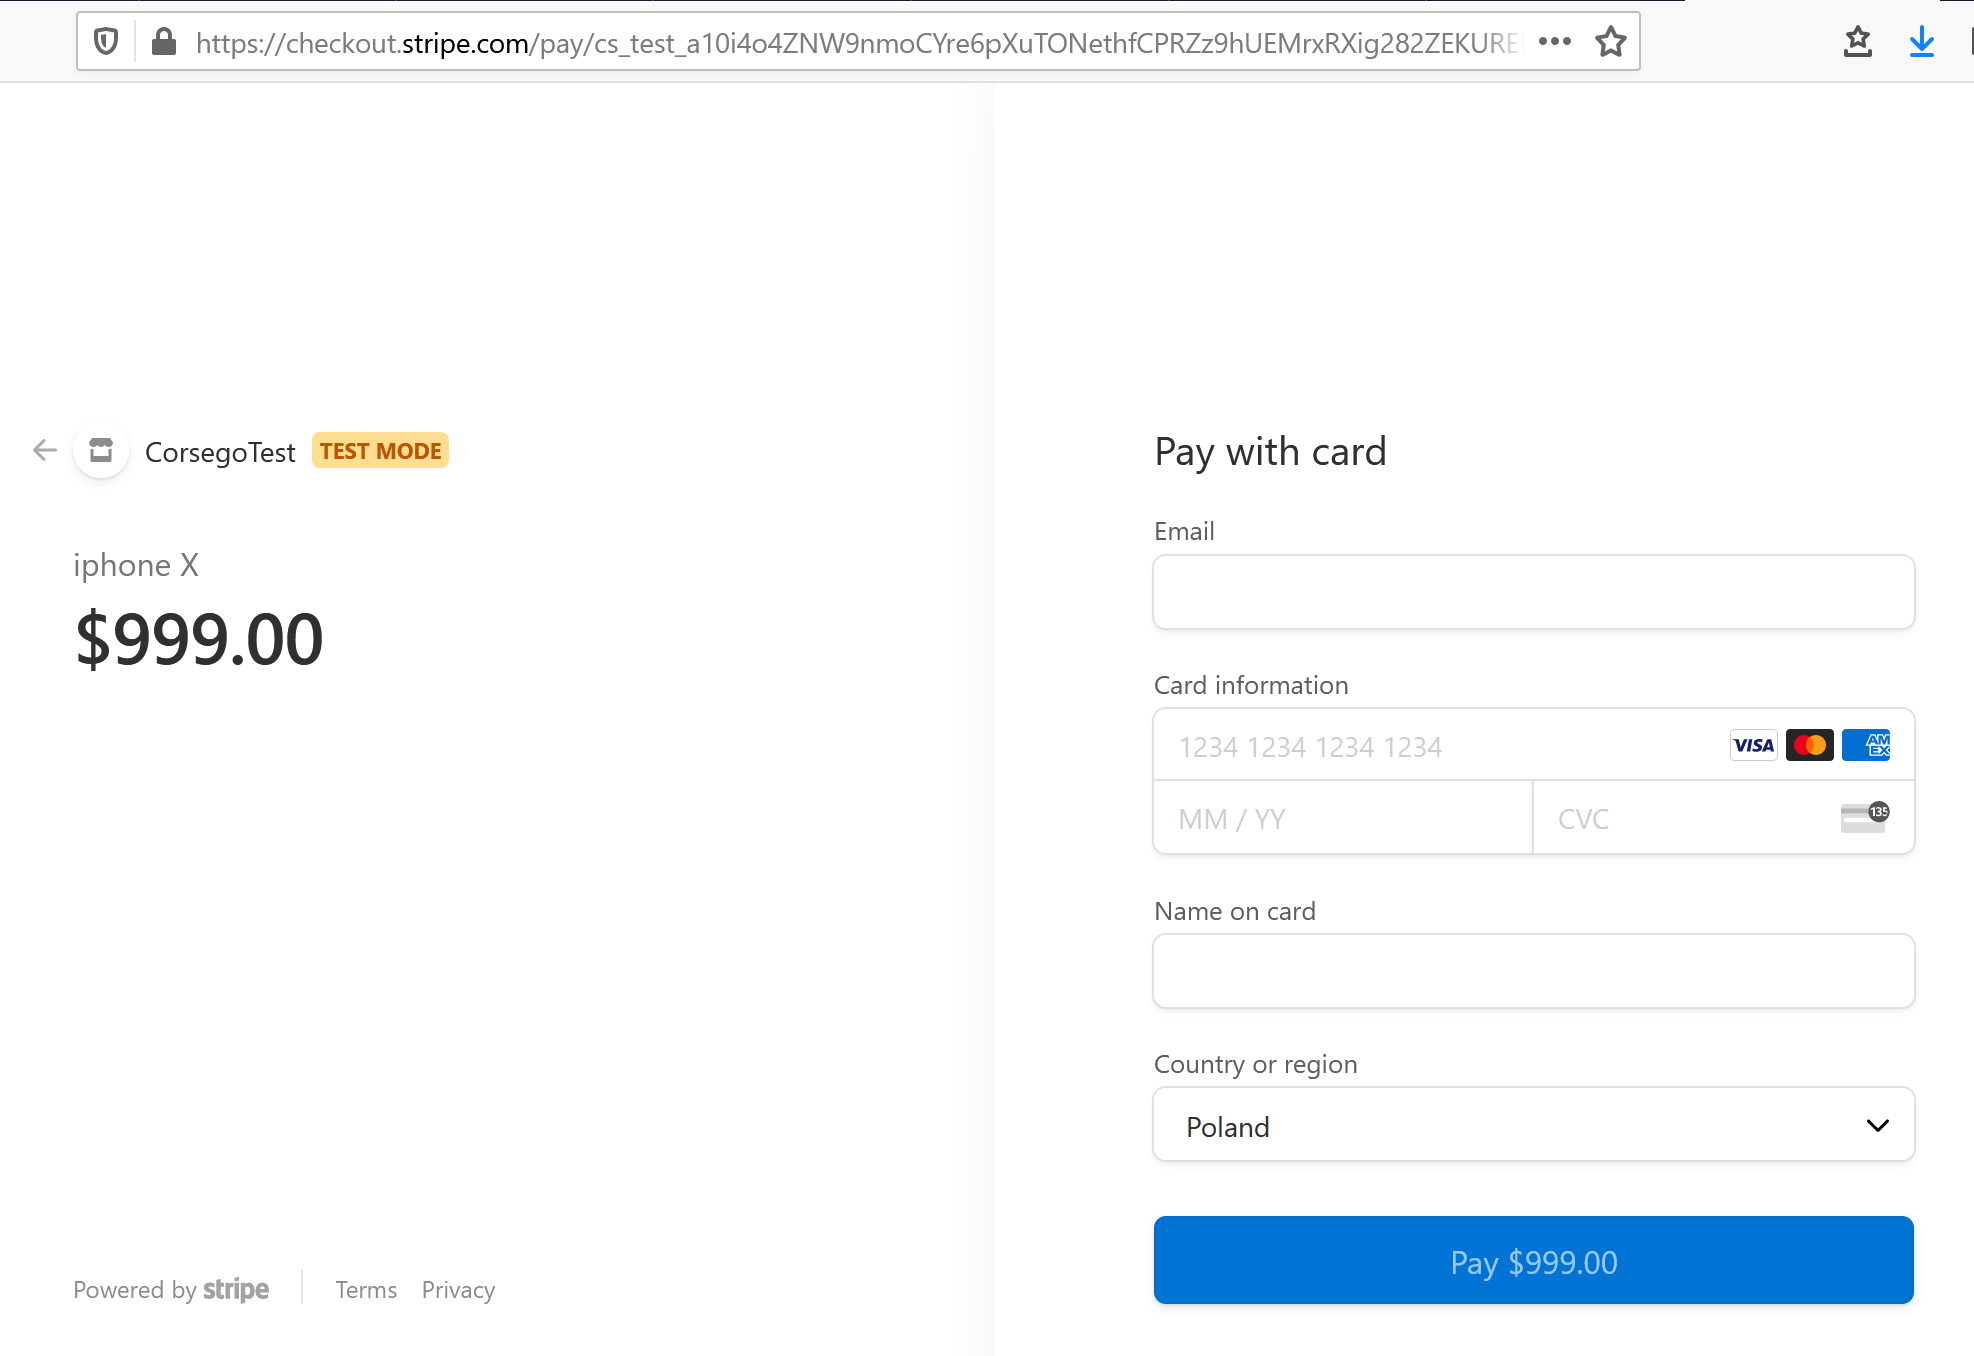Select the Email input field
This screenshot has height=1356, width=1974.
click(1533, 591)
